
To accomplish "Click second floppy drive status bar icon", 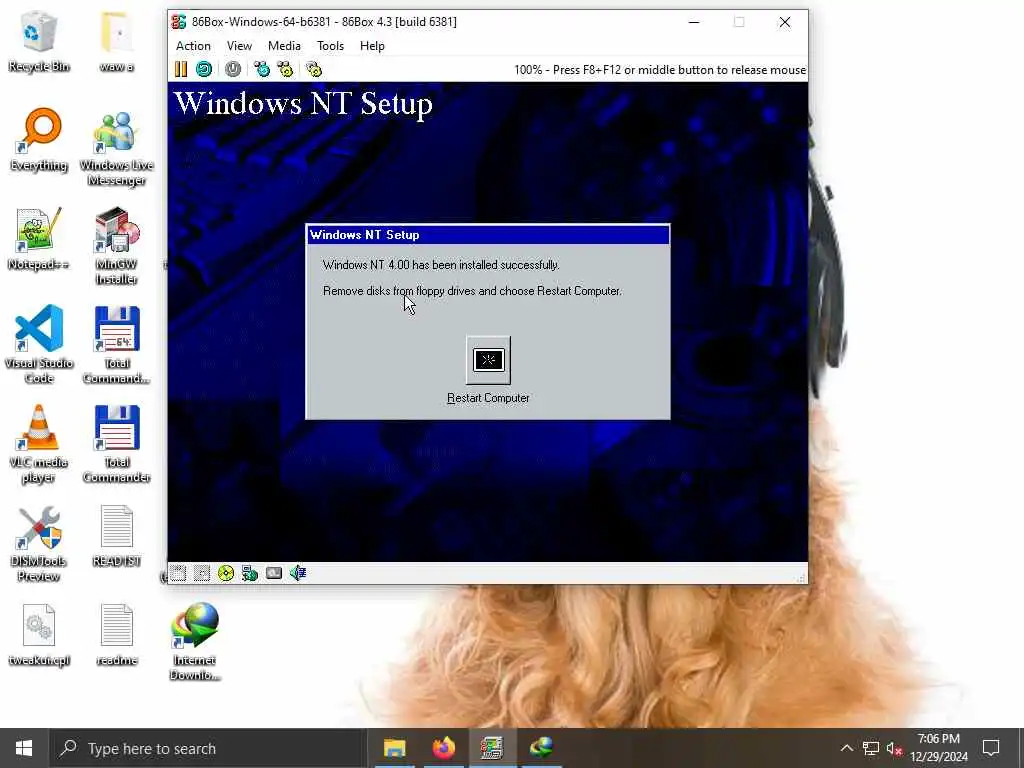I will (x=202, y=573).
